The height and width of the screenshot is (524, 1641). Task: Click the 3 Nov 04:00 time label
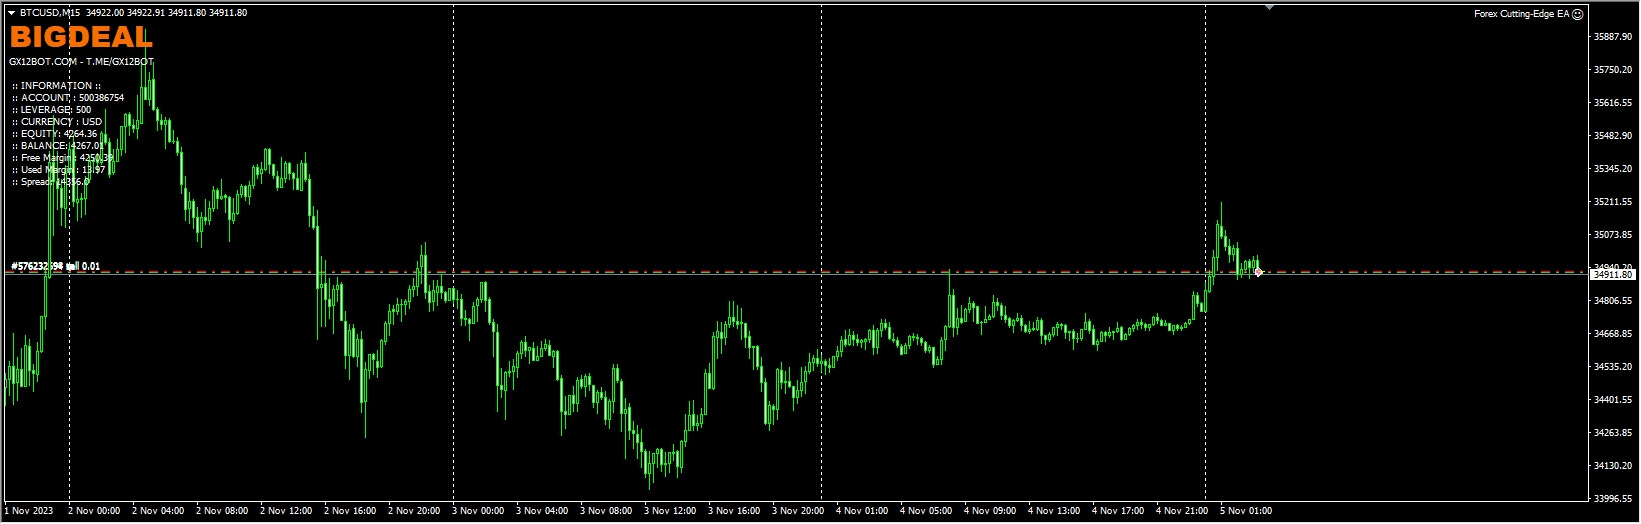(542, 511)
